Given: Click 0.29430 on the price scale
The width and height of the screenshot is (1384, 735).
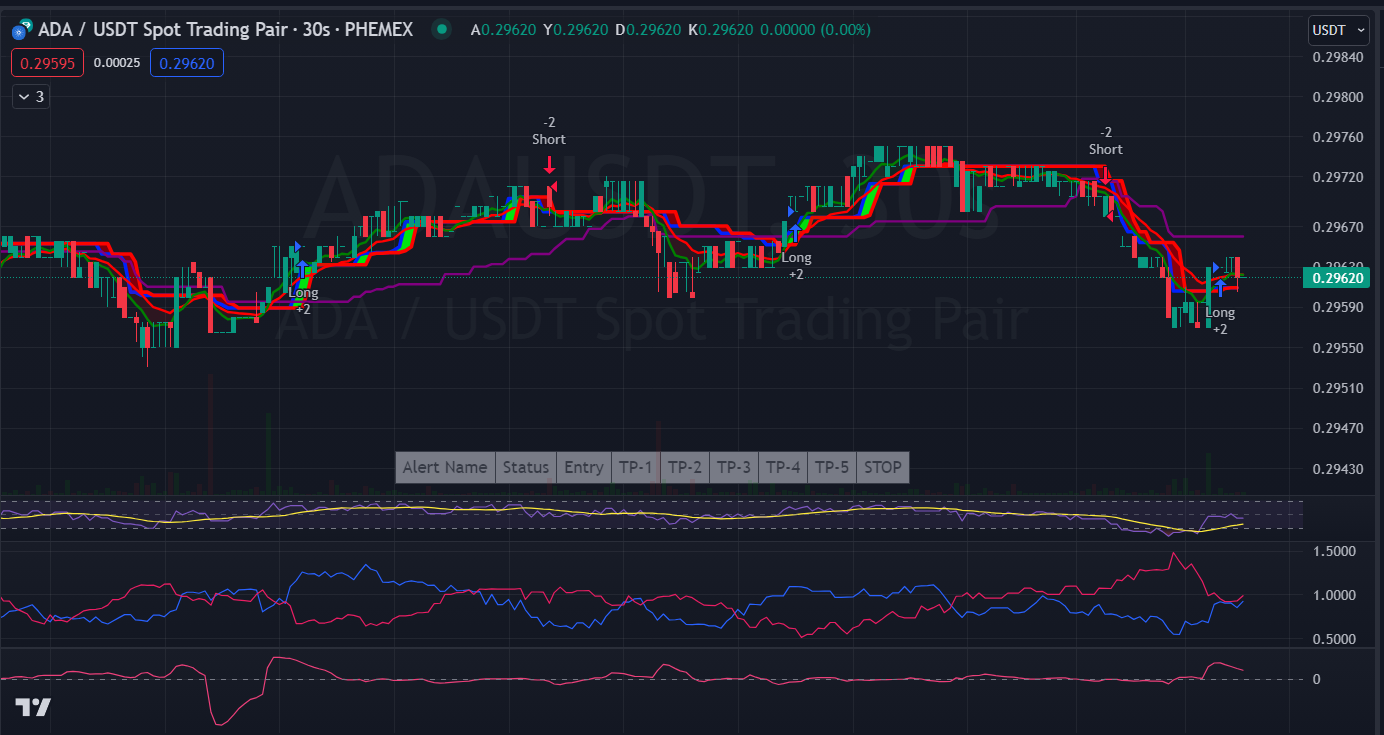Looking at the screenshot, I should pyautogui.click(x=1337, y=468).
